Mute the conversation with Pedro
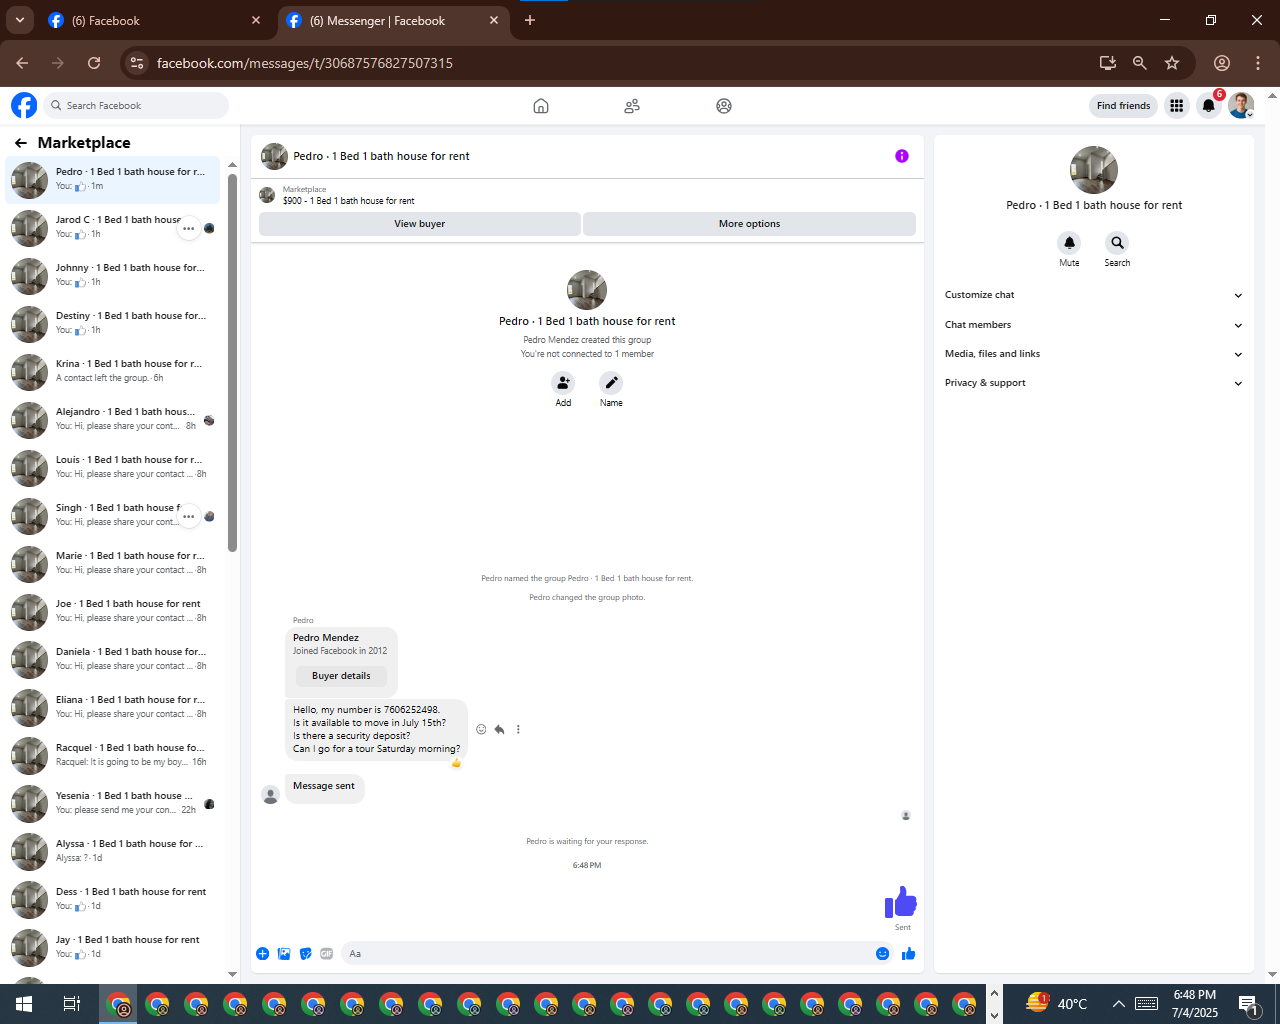This screenshot has width=1280, height=1024. [x=1069, y=243]
